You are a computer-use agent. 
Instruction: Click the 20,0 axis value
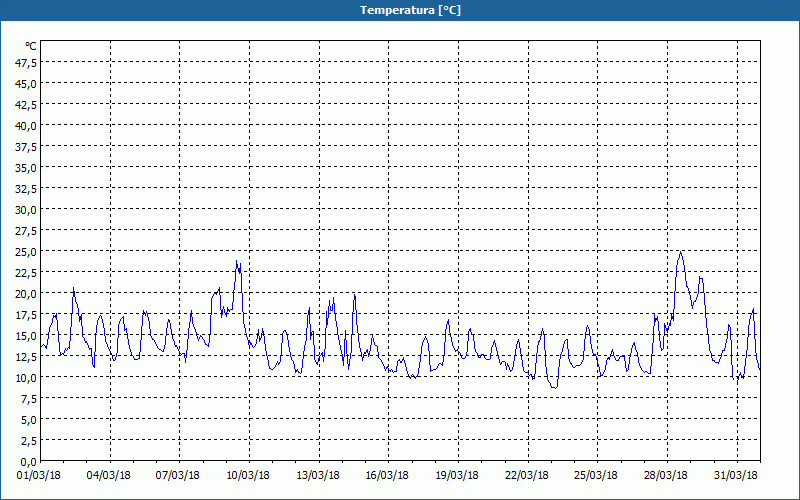(x=27, y=294)
